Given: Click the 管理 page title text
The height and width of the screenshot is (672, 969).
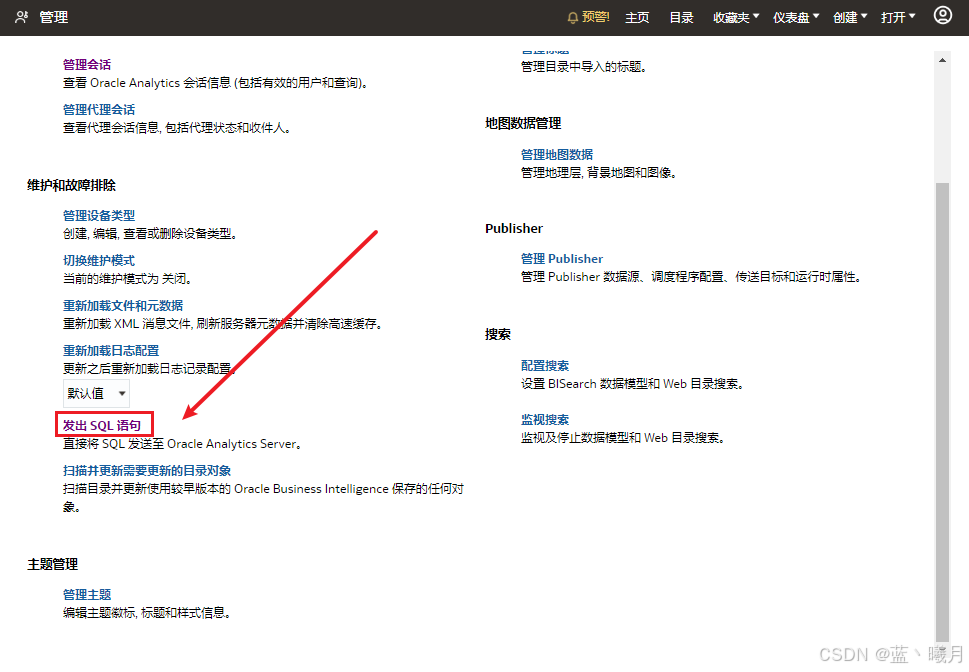Looking at the screenshot, I should (54, 17).
